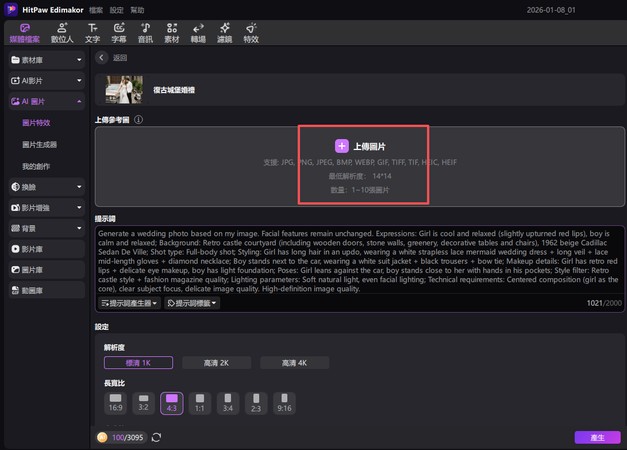Image resolution: width=627 pixels, height=450 pixels.
Task: Open the 提示詞產生器 dropdown
Action: [129, 303]
